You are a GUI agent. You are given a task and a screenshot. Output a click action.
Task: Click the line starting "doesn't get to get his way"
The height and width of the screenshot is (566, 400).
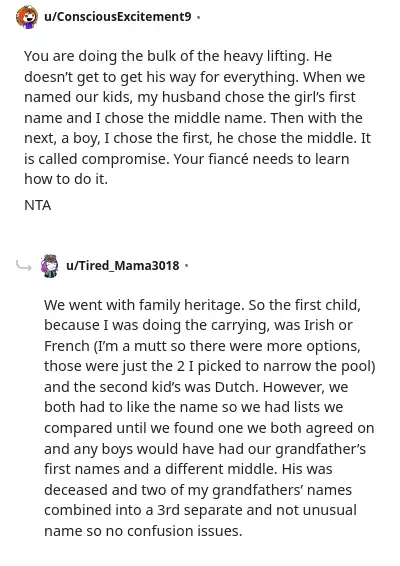point(195,77)
